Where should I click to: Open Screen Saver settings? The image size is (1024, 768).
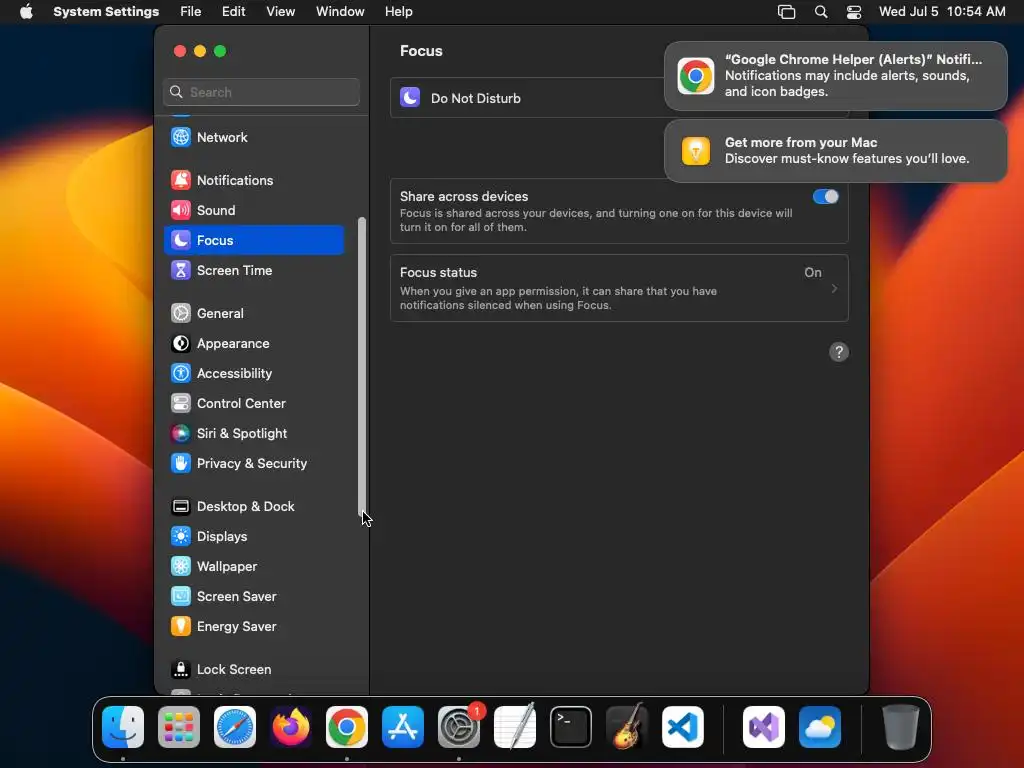(x=254, y=597)
